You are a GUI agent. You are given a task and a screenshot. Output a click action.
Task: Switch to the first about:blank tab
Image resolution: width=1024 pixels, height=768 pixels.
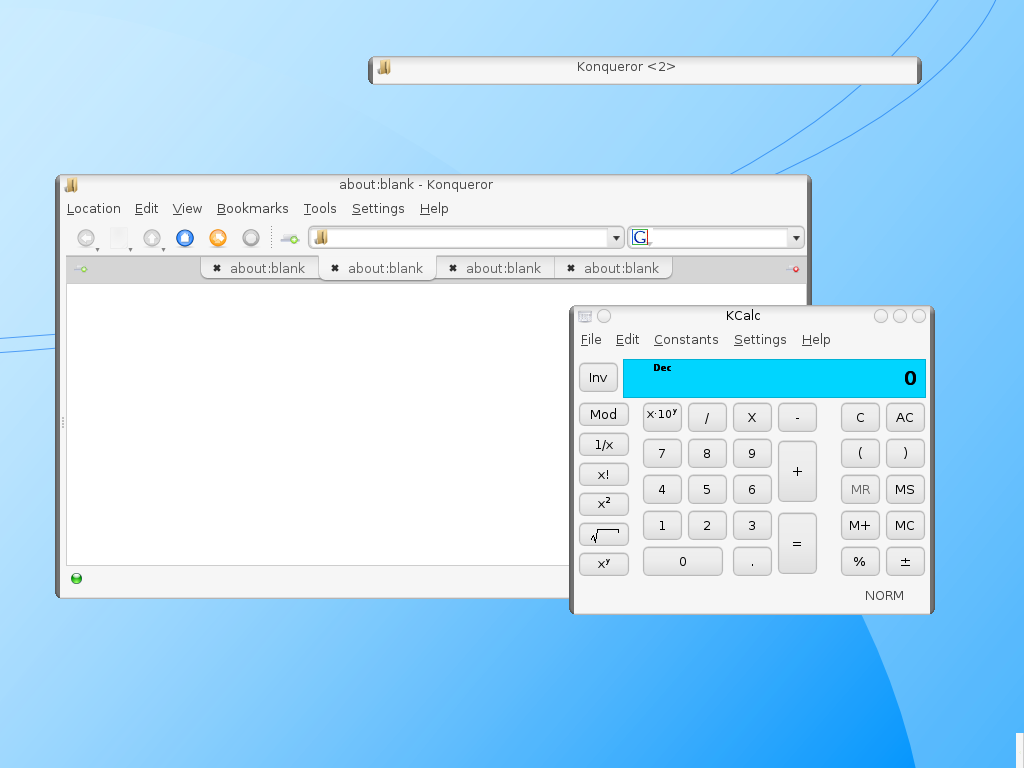(260, 268)
